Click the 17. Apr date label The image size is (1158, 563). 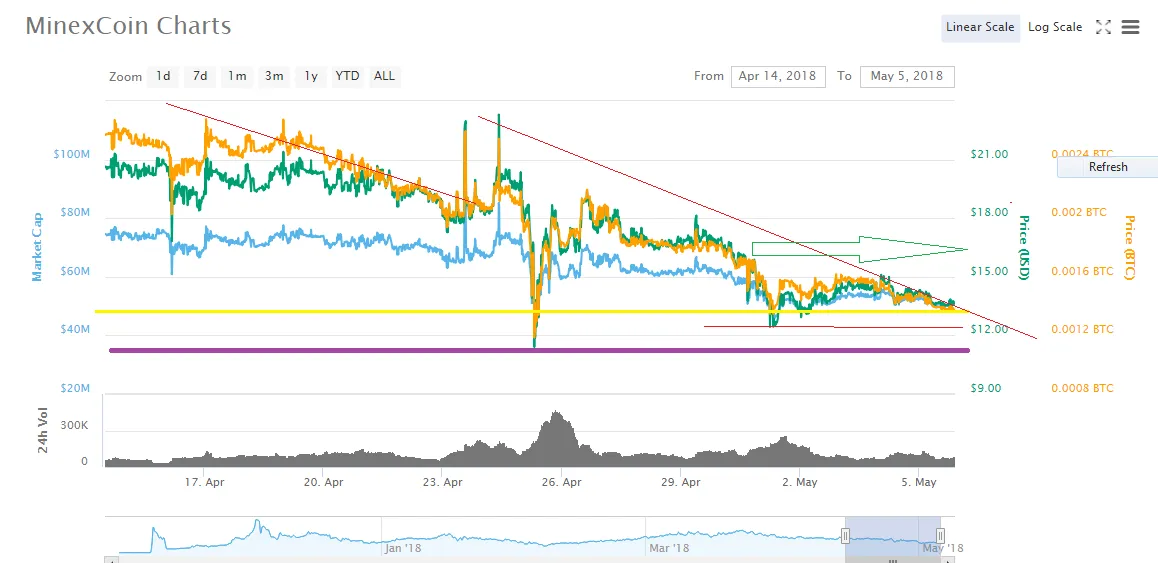pos(204,482)
